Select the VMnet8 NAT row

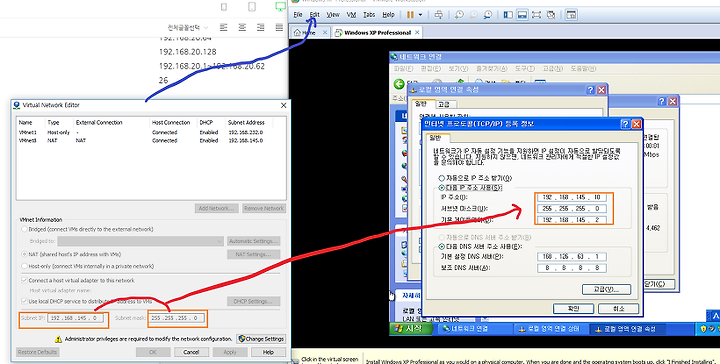(x=151, y=140)
